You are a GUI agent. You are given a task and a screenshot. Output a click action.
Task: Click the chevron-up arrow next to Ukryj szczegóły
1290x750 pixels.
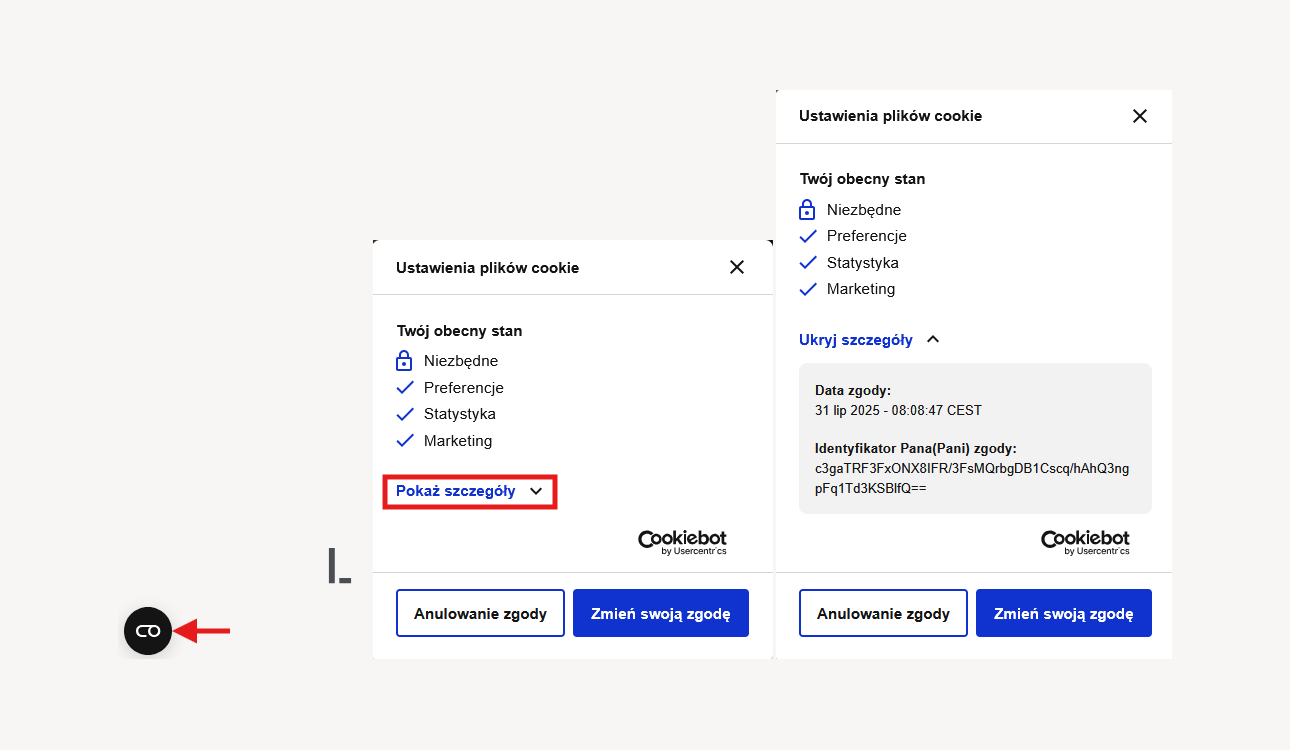click(x=933, y=340)
